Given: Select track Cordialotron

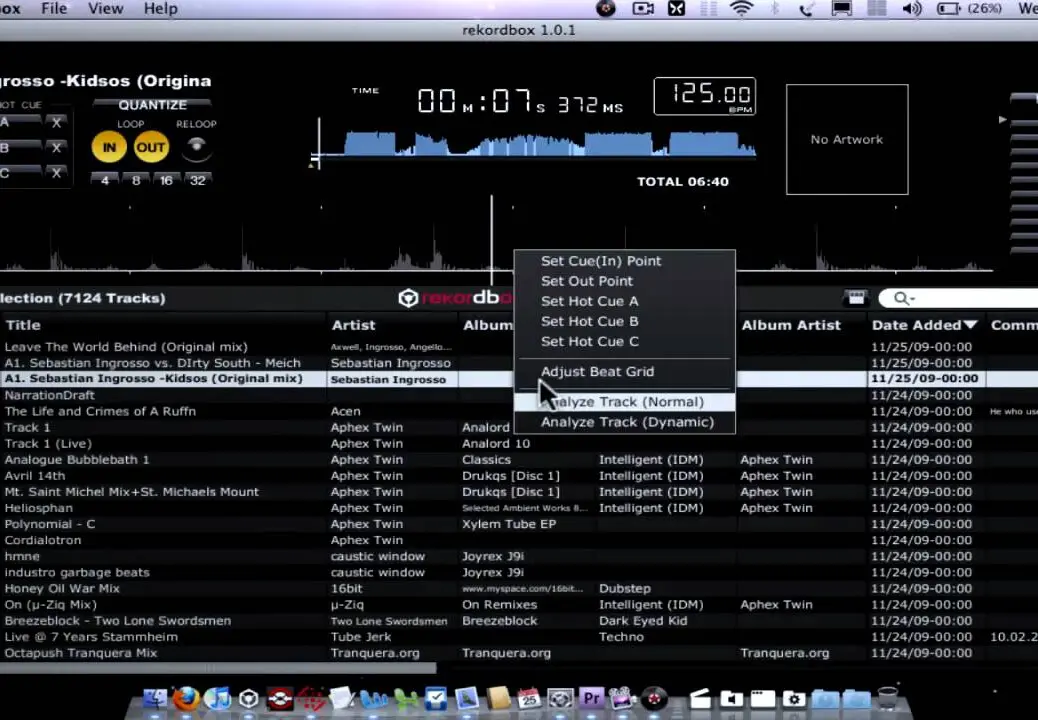Looking at the screenshot, I should tap(43, 540).
